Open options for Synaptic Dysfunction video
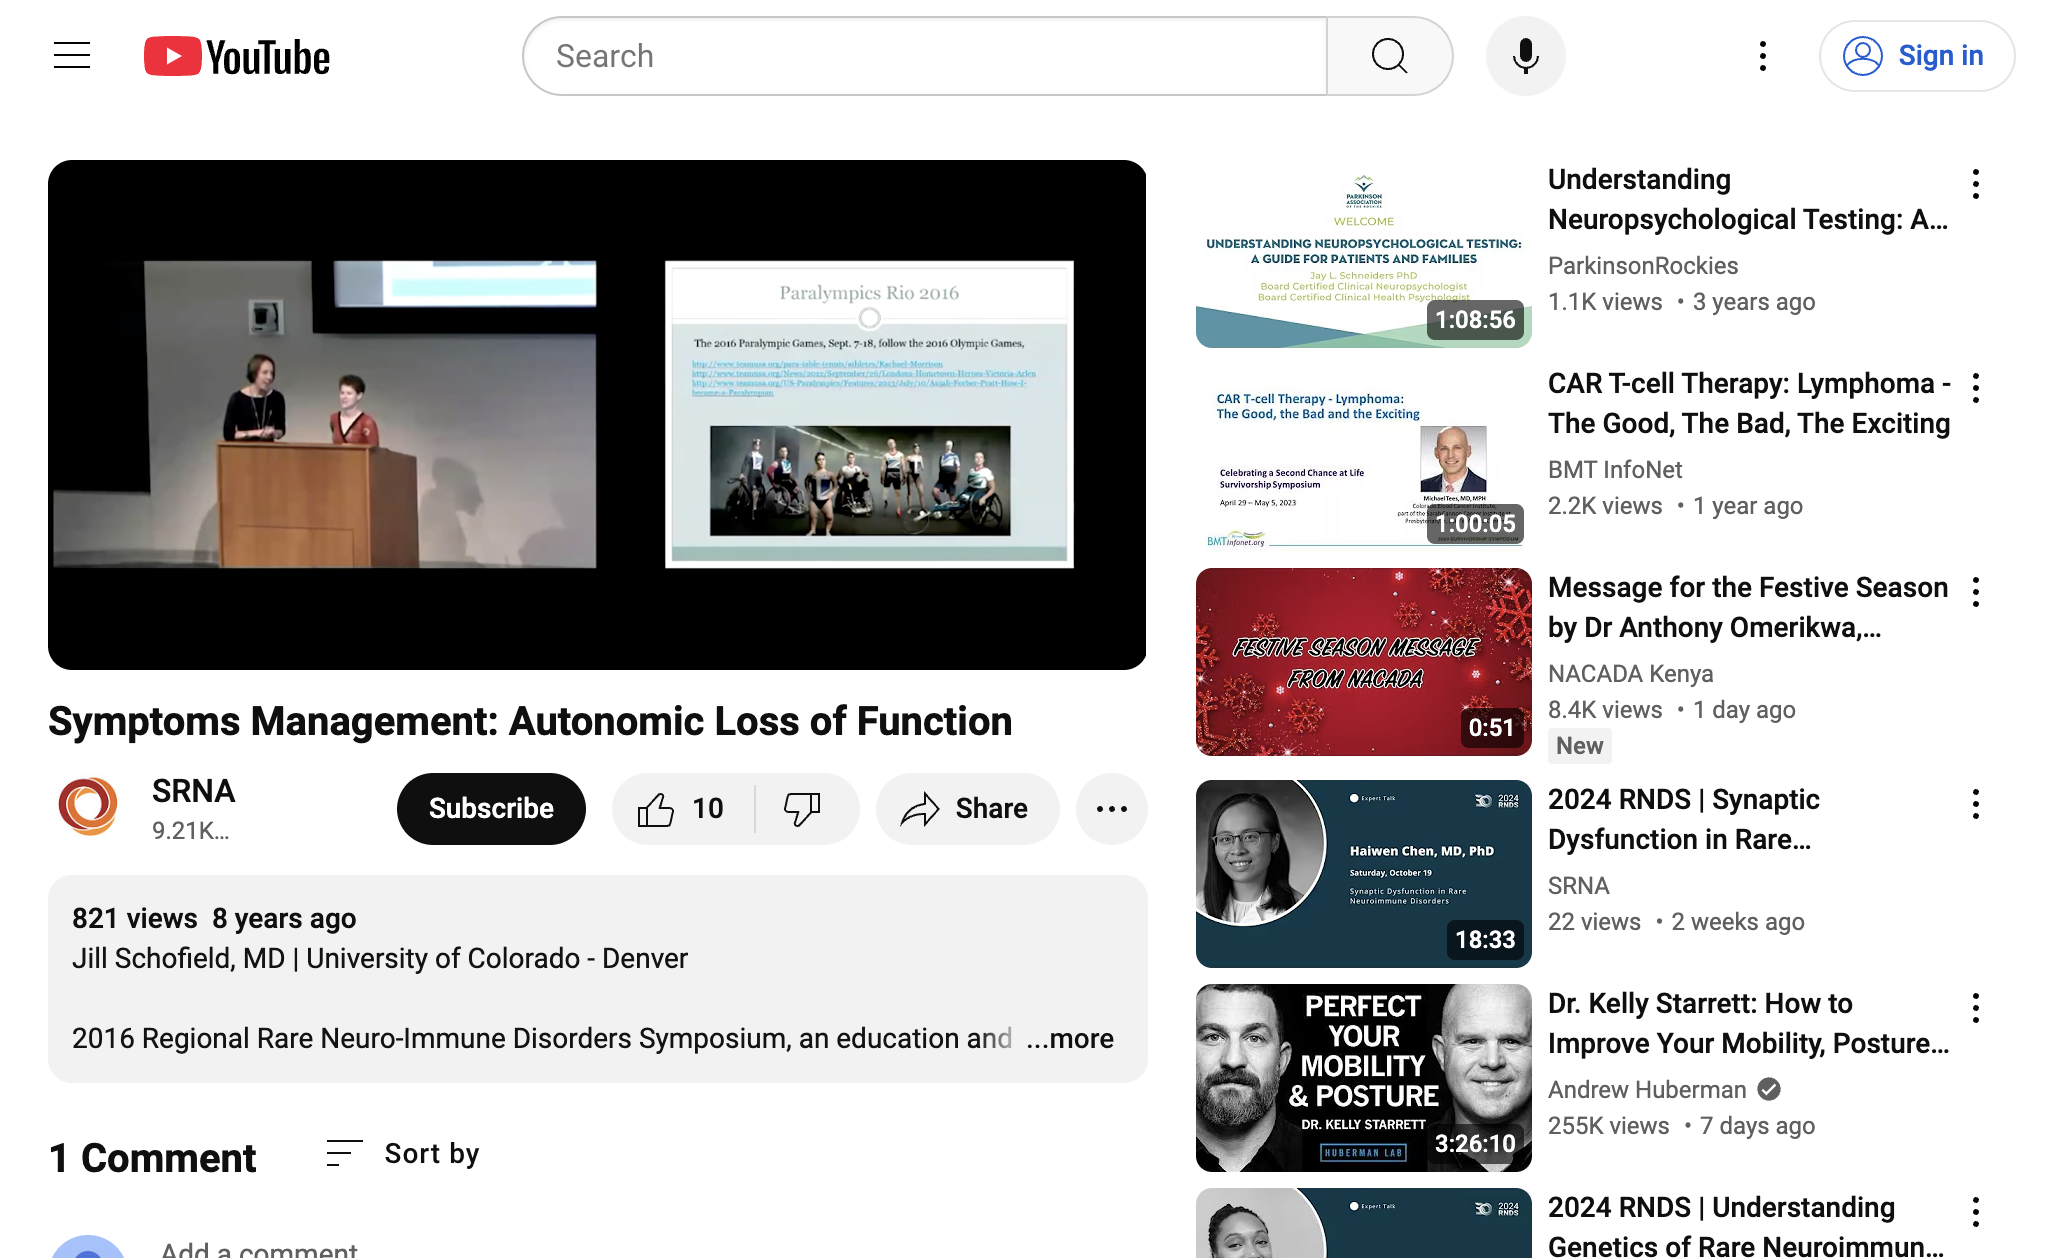The height and width of the screenshot is (1258, 2048). pyautogui.click(x=1975, y=804)
